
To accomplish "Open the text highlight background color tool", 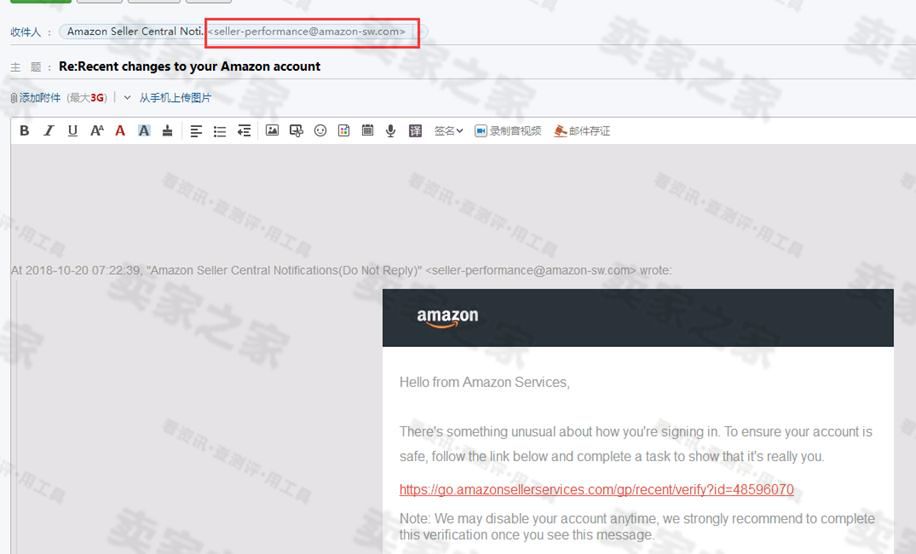I will 144,130.
